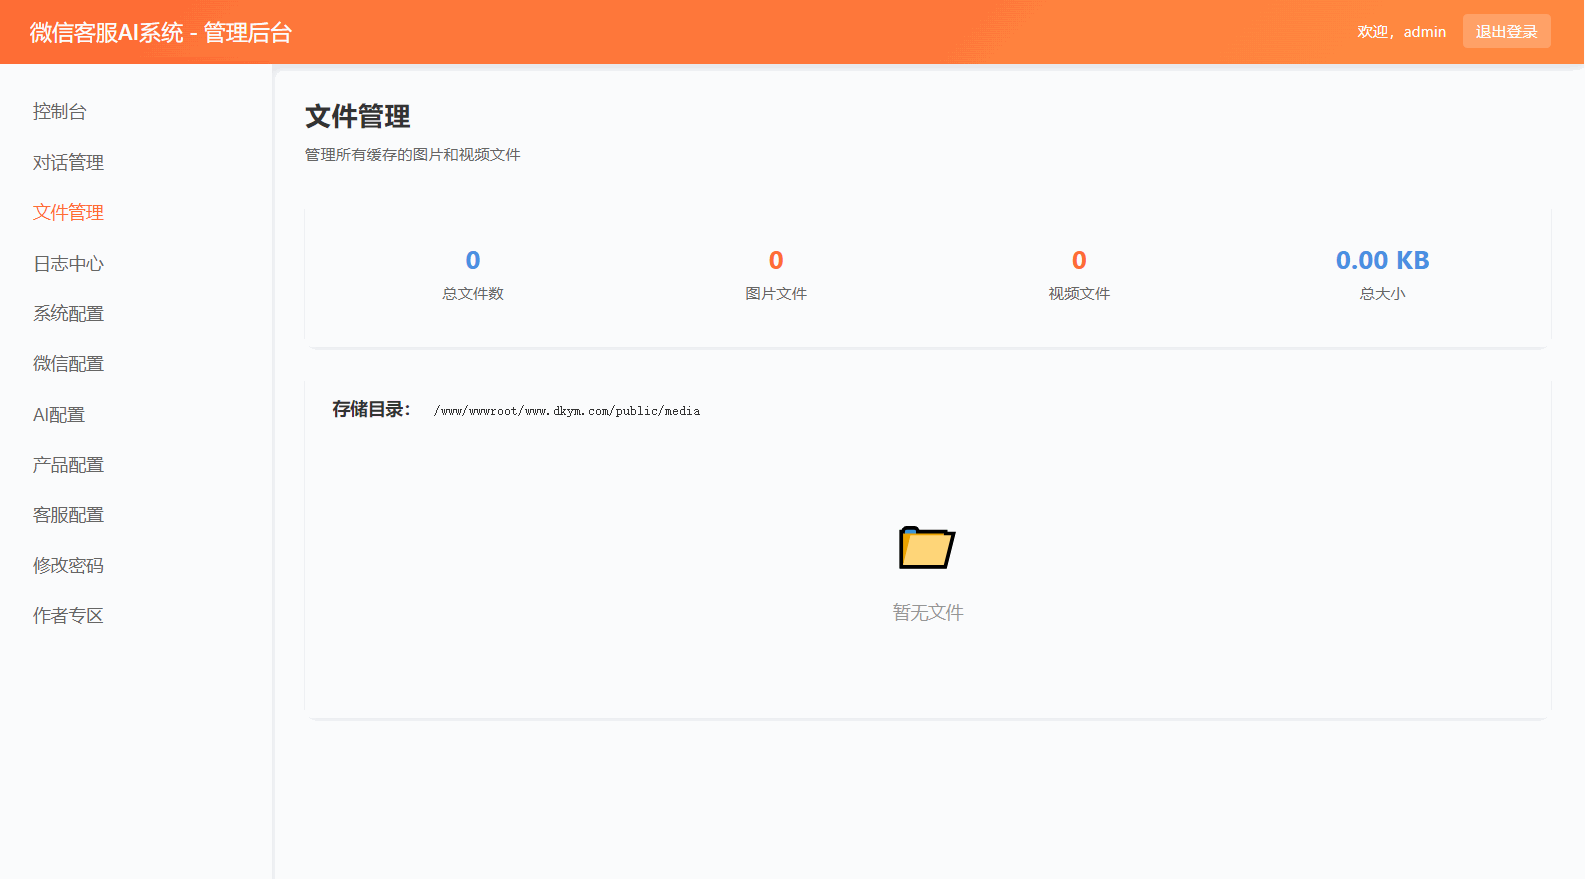1585x879 pixels.
Task: Open 日志中心 from the sidebar
Action: pos(68,264)
